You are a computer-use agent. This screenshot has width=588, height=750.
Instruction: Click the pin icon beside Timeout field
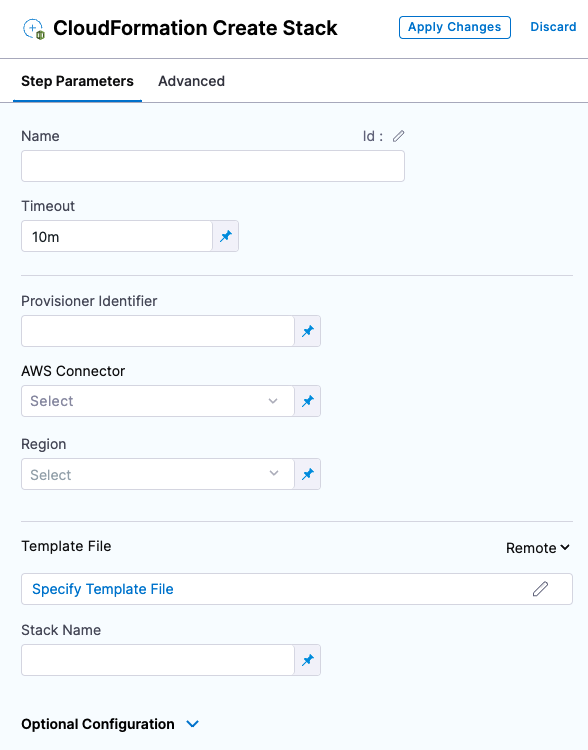click(x=226, y=236)
